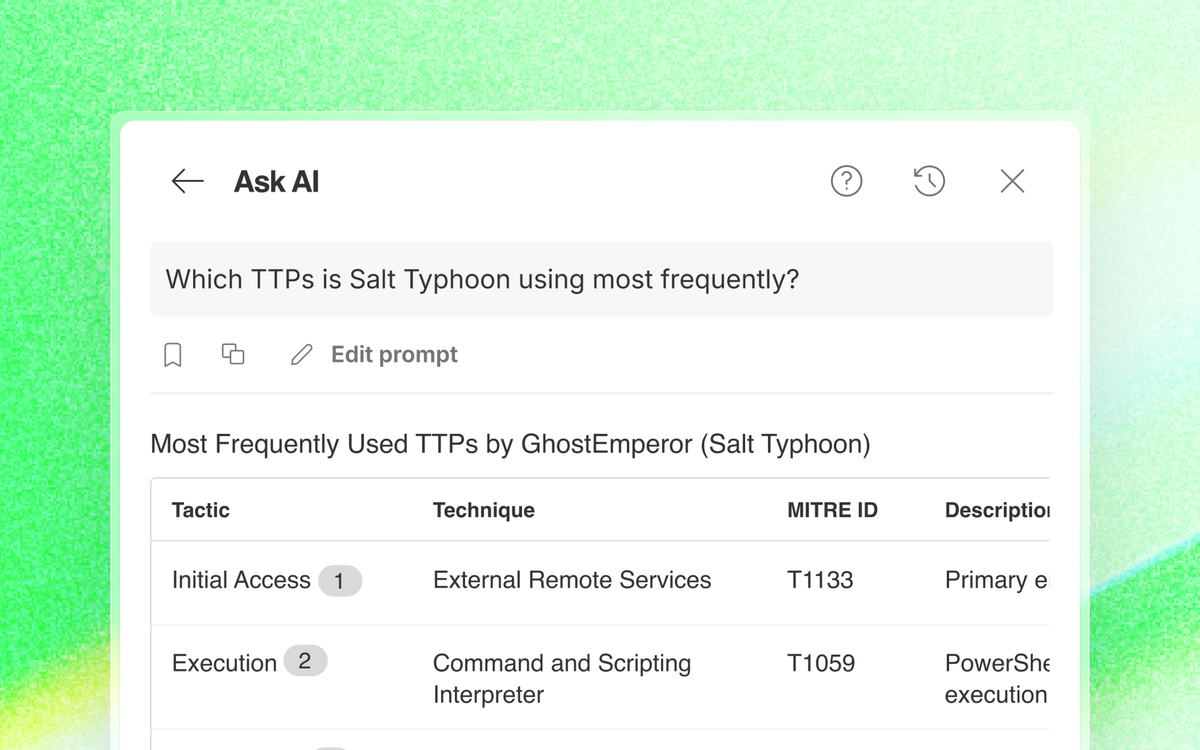Click the MITRE ID column header
This screenshot has width=1200, height=750.
point(832,510)
